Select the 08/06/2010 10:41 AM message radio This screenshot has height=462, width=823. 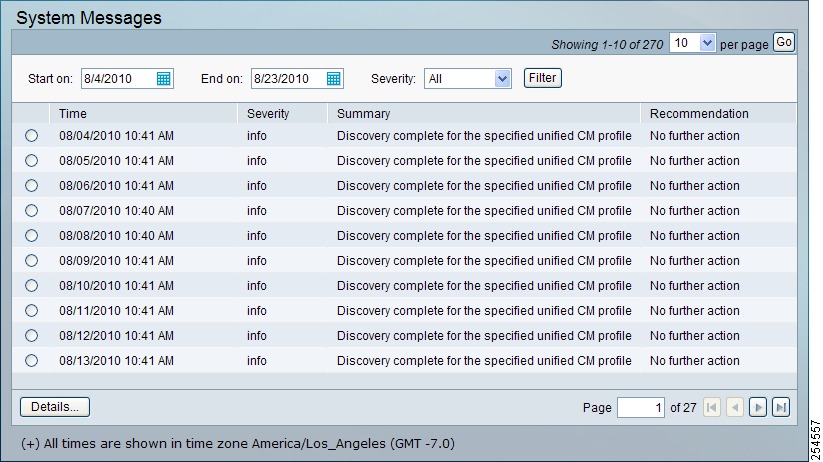tap(31, 186)
